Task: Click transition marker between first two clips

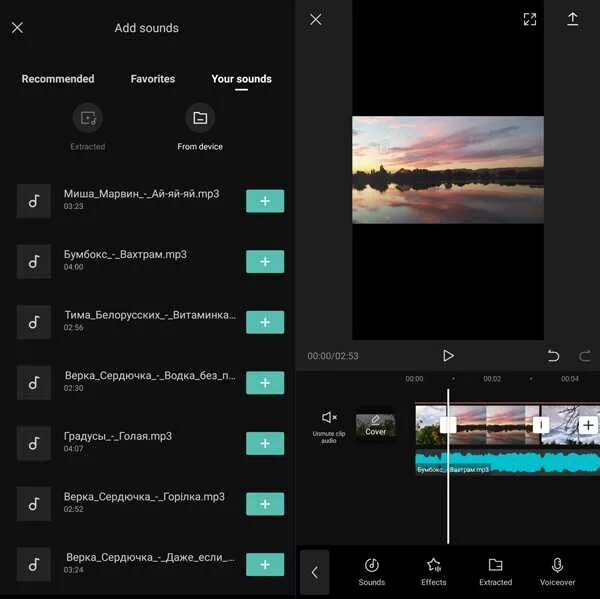Action: point(448,425)
